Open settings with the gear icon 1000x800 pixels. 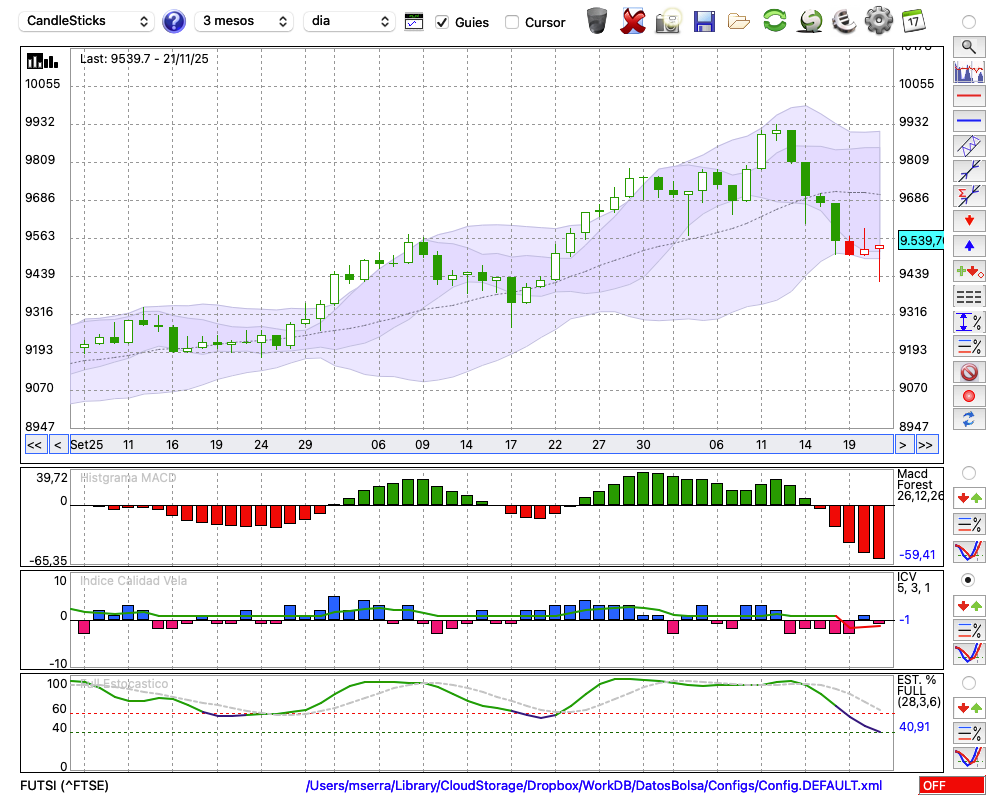(879, 20)
